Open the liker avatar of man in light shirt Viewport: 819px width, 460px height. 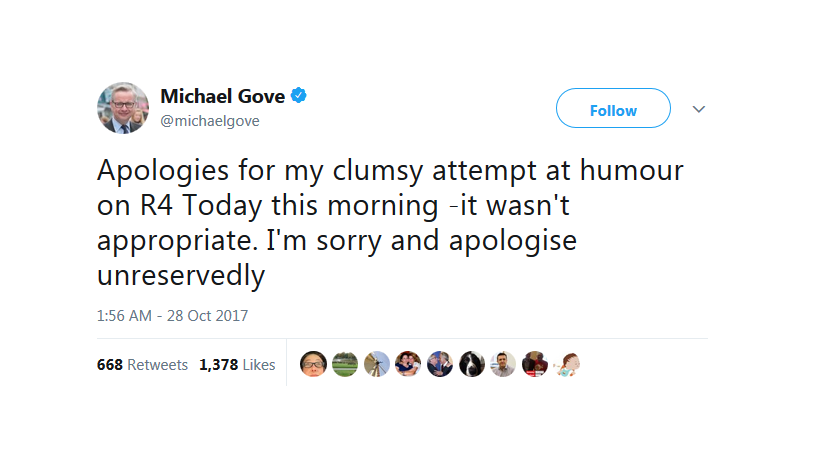coord(503,364)
